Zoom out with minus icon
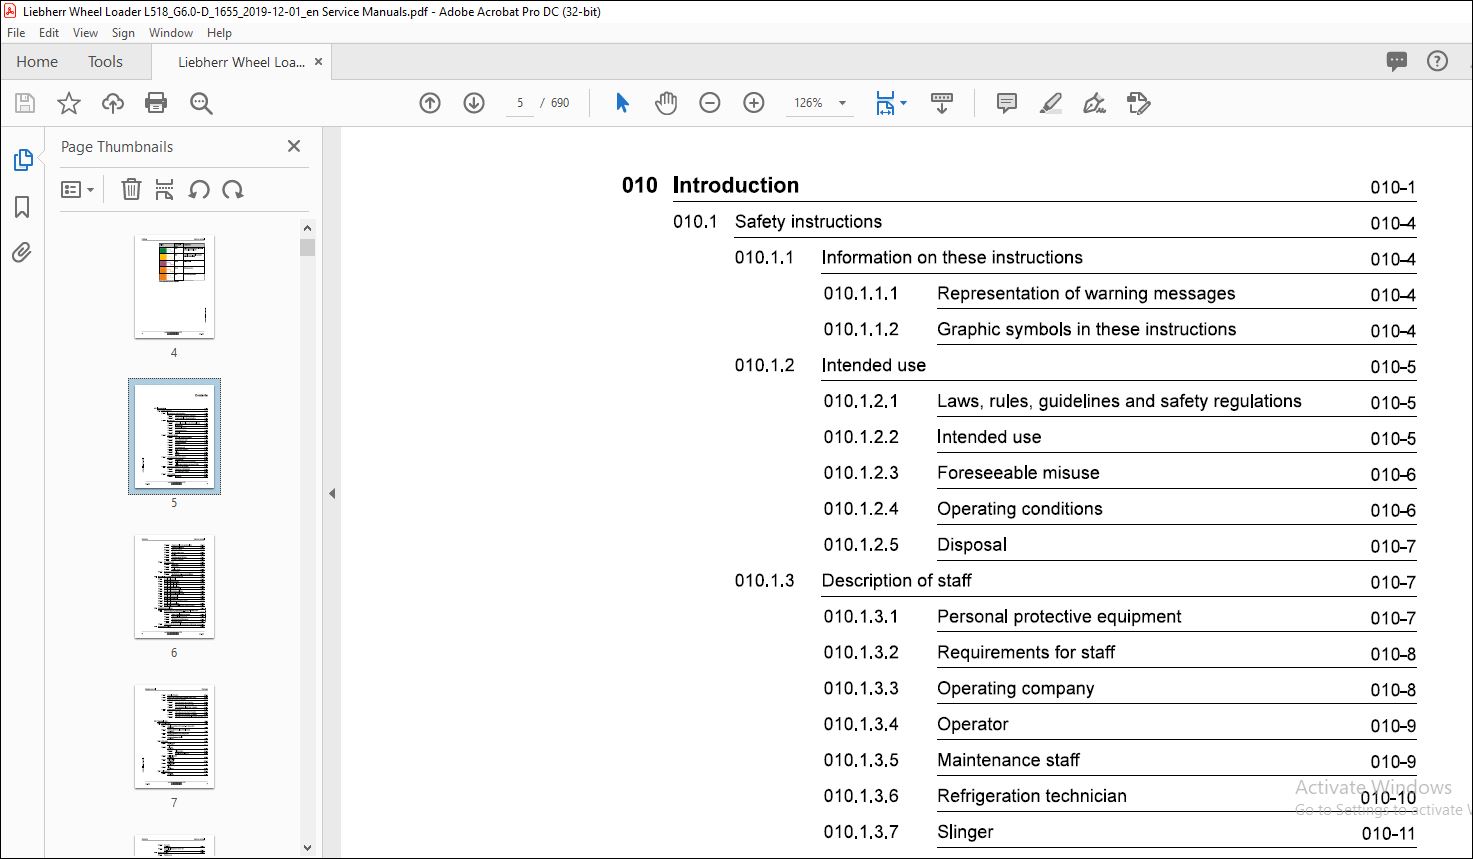The image size is (1473, 859). [710, 103]
